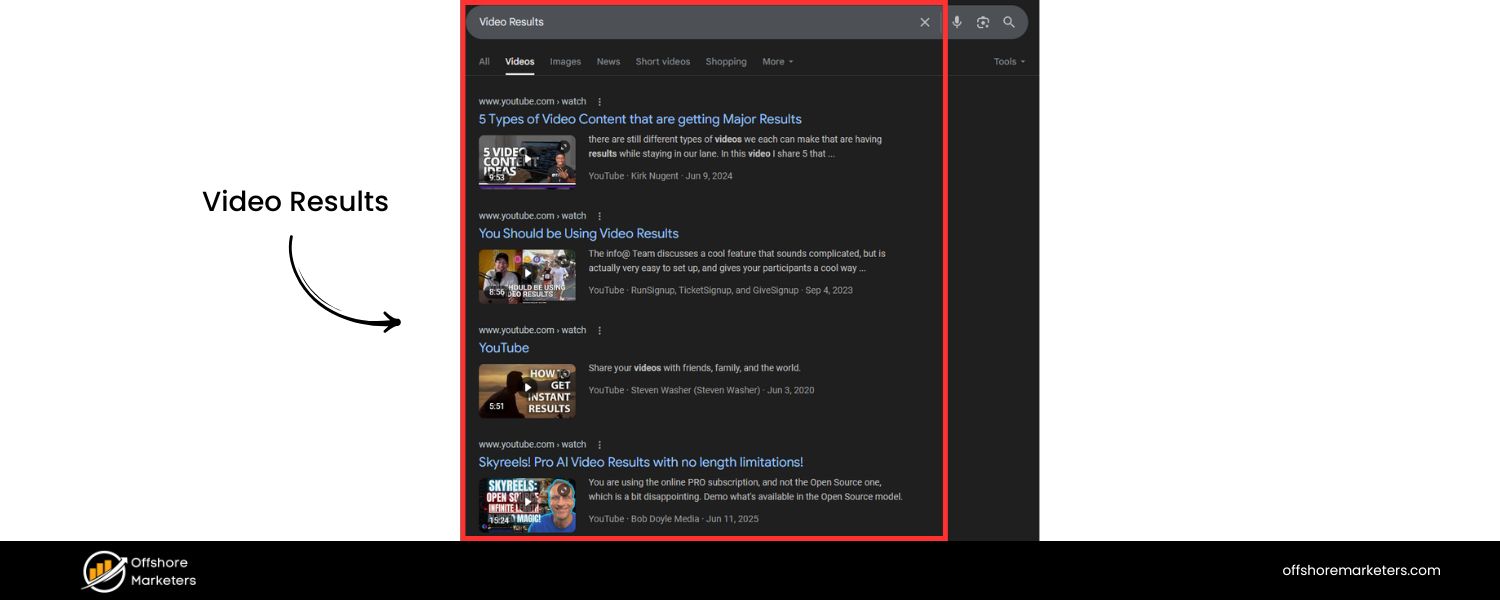Click the magnifying glass search icon
Viewport: 1500px width, 600px height.
(1009, 22)
